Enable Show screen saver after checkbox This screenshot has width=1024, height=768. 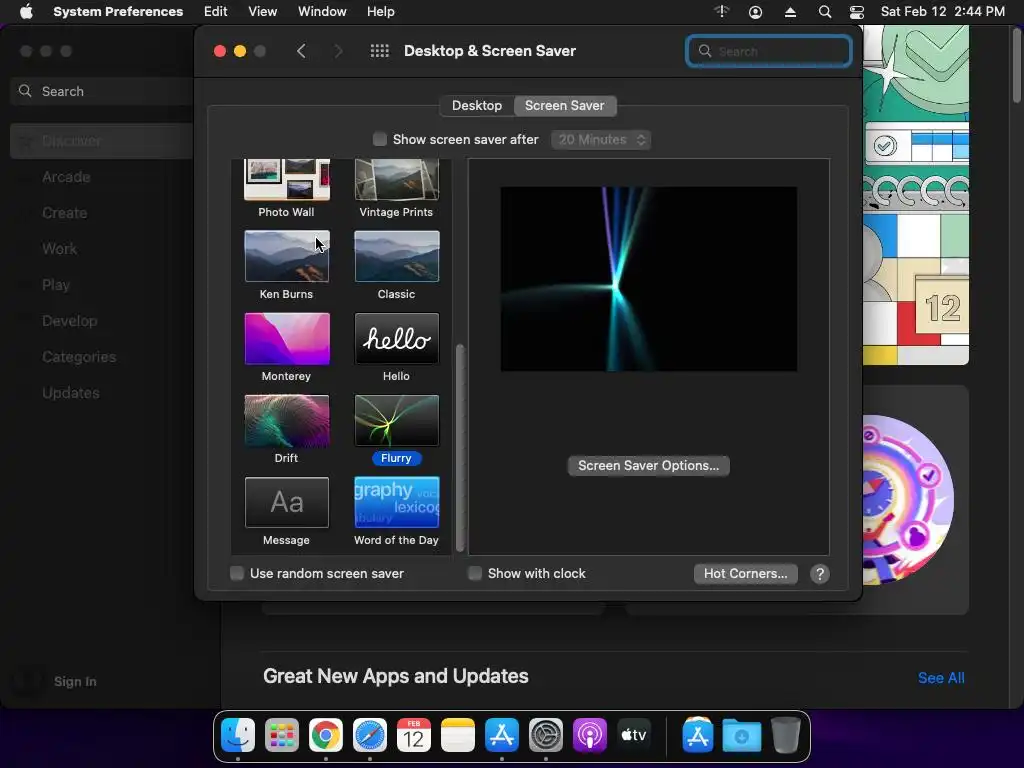click(379, 139)
